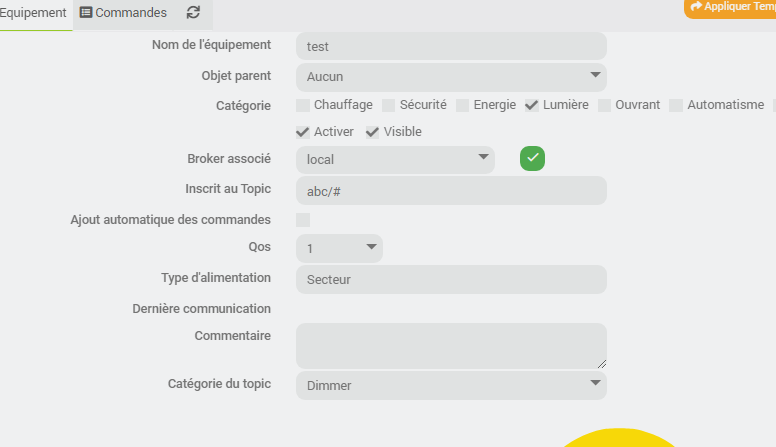The width and height of the screenshot is (776, 447).
Task: Toggle the Visible checkbox
Action: coord(373,132)
